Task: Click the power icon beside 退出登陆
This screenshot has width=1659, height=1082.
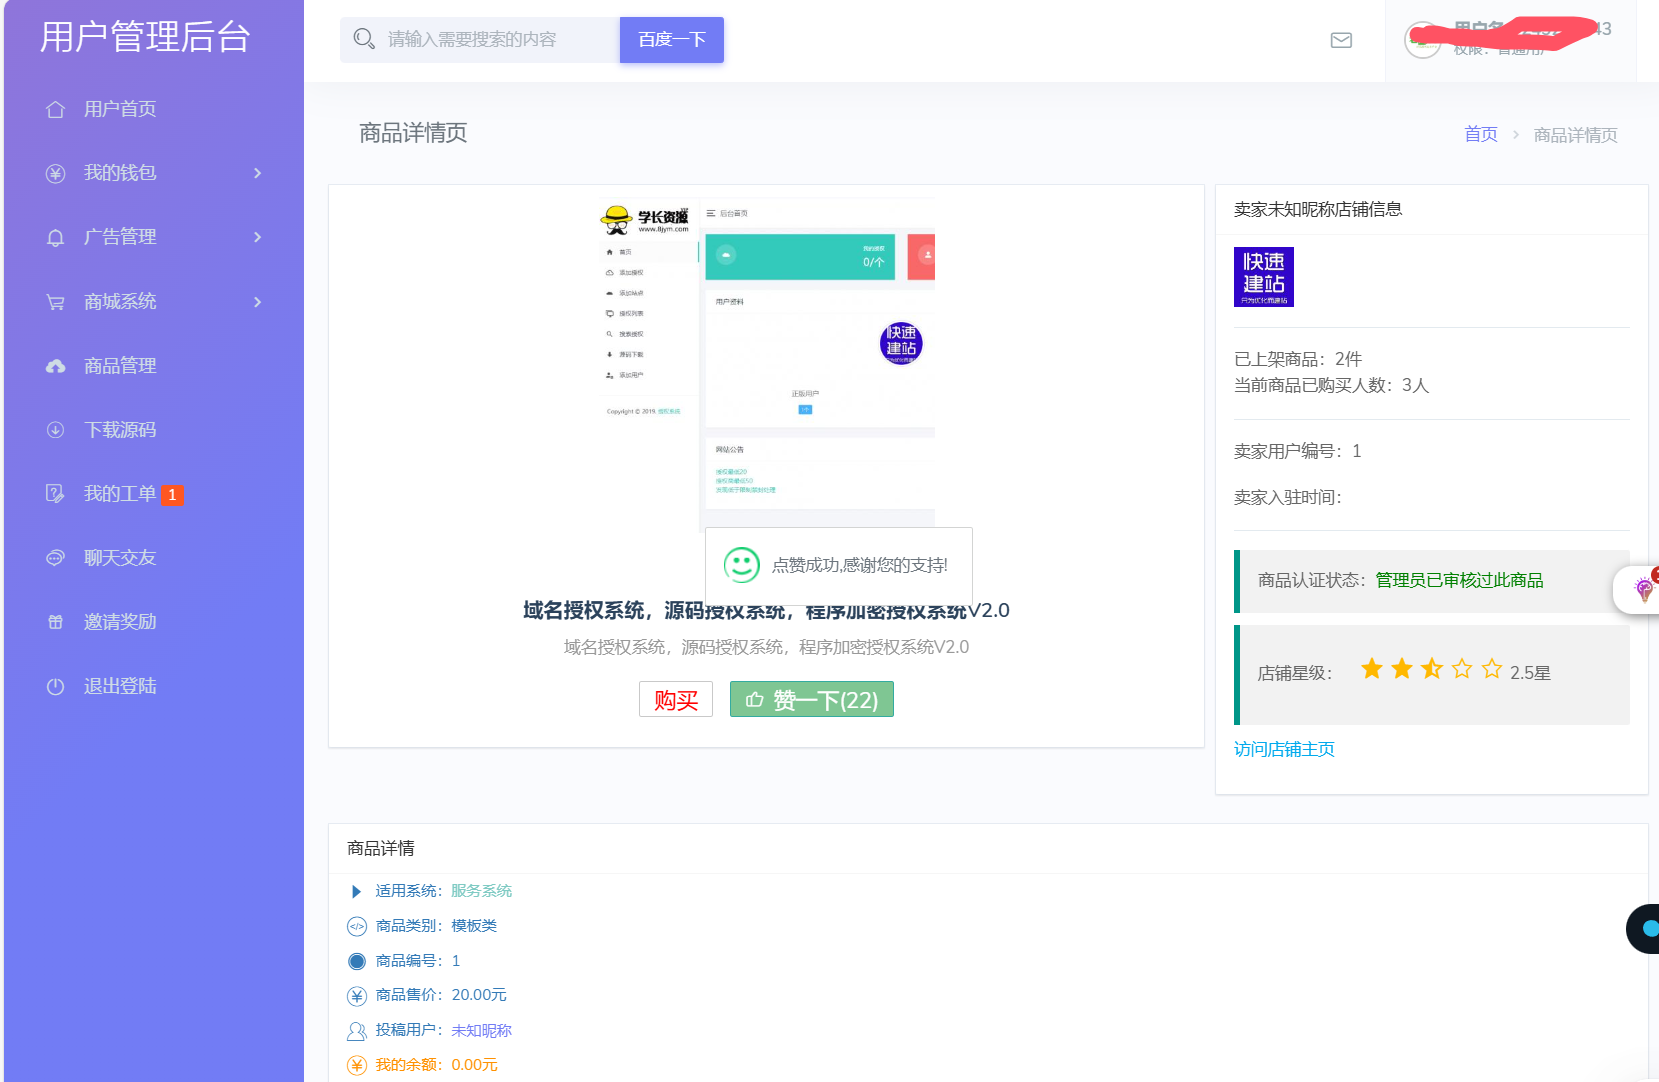Action: [56, 686]
